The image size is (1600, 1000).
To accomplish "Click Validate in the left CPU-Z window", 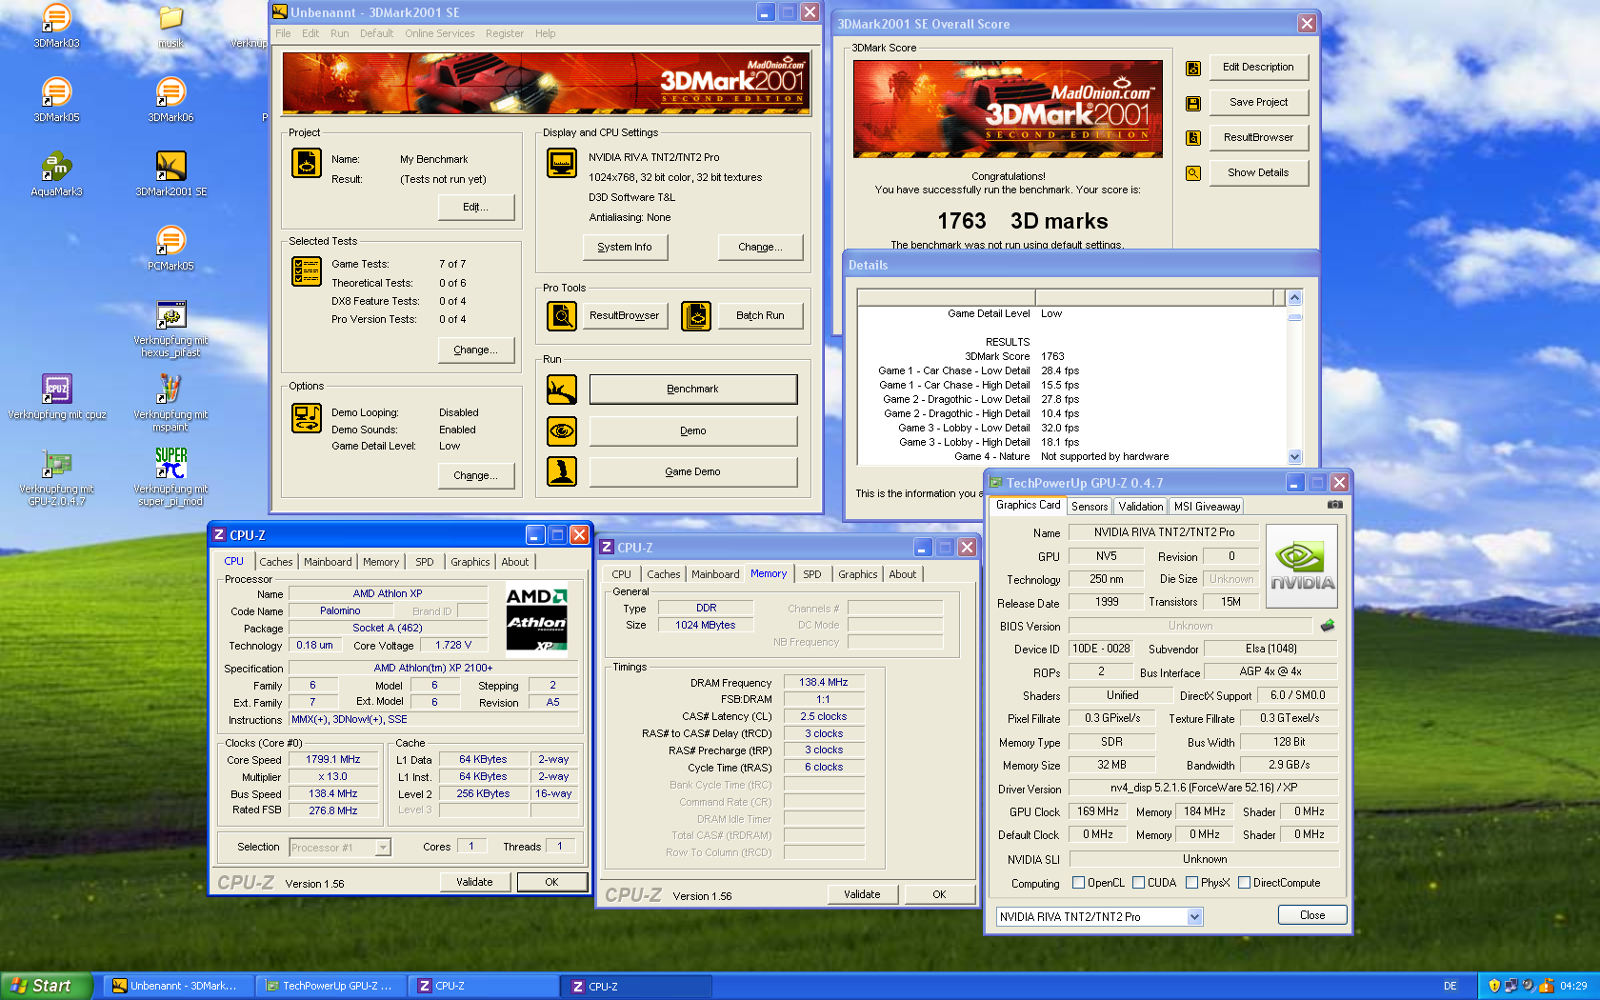I will (475, 882).
